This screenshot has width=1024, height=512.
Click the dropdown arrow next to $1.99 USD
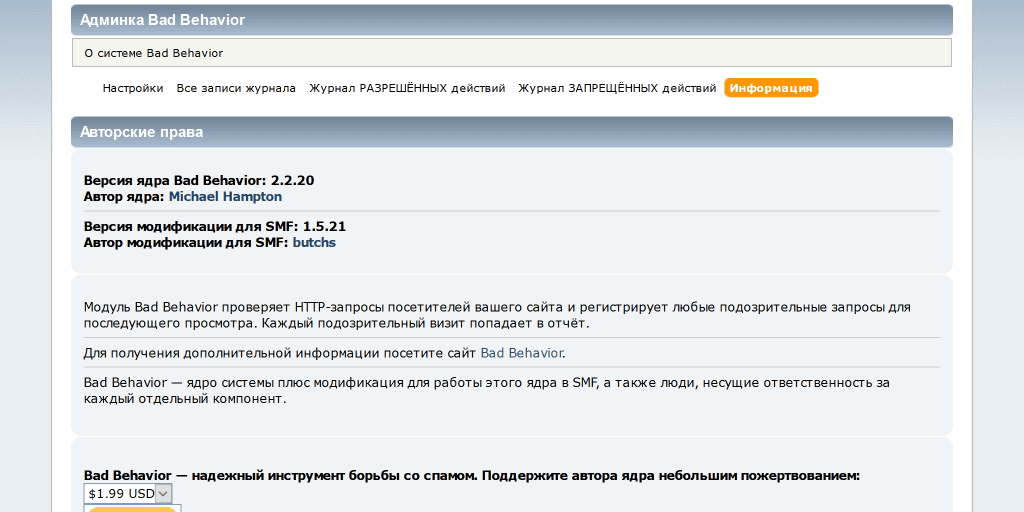pos(164,493)
